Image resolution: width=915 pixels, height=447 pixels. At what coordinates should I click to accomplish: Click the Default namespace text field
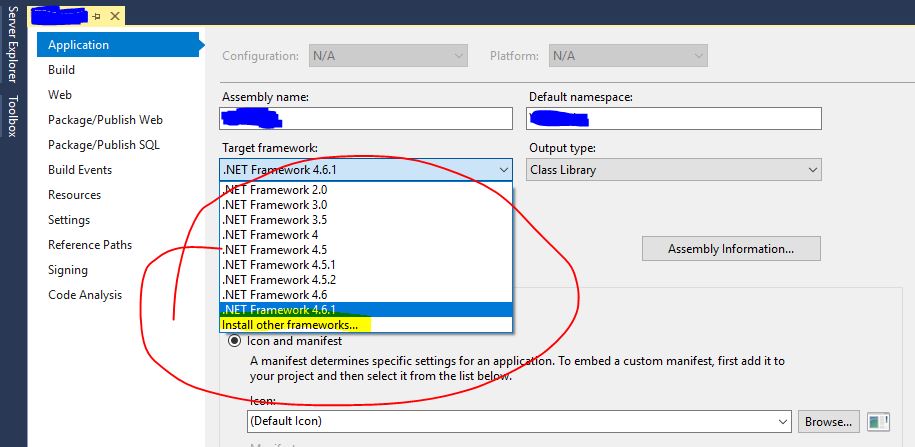pyautogui.click(x=673, y=118)
